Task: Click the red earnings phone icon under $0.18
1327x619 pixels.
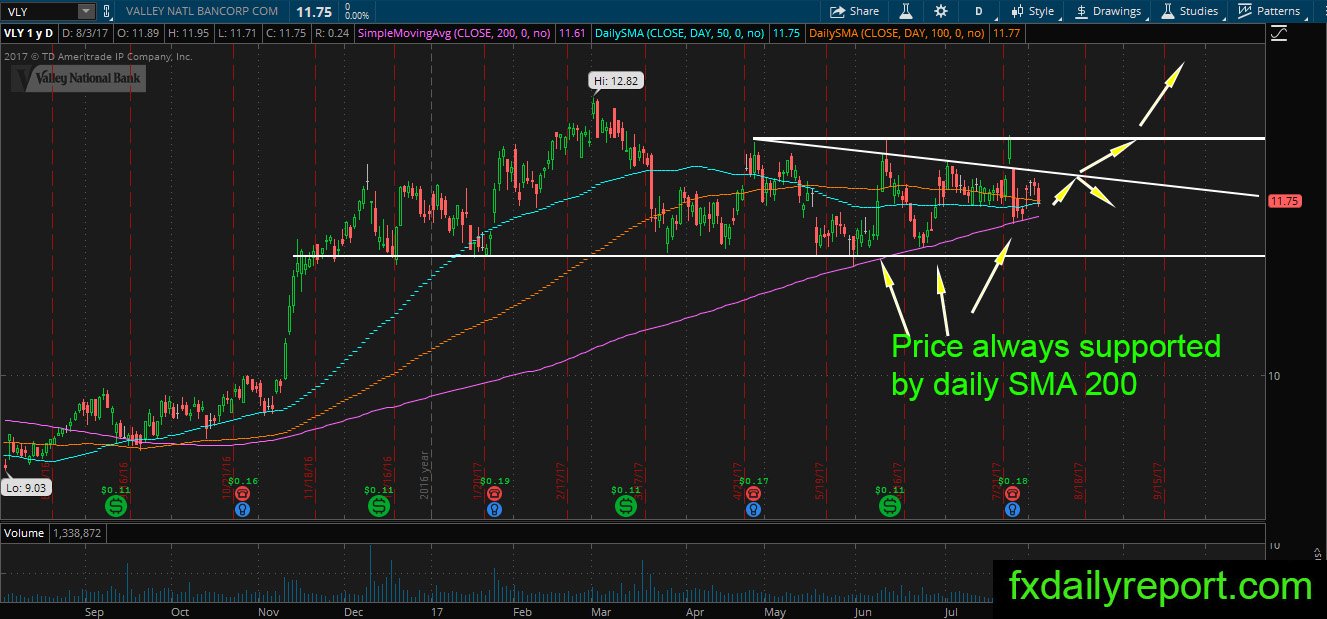Action: click(1012, 494)
